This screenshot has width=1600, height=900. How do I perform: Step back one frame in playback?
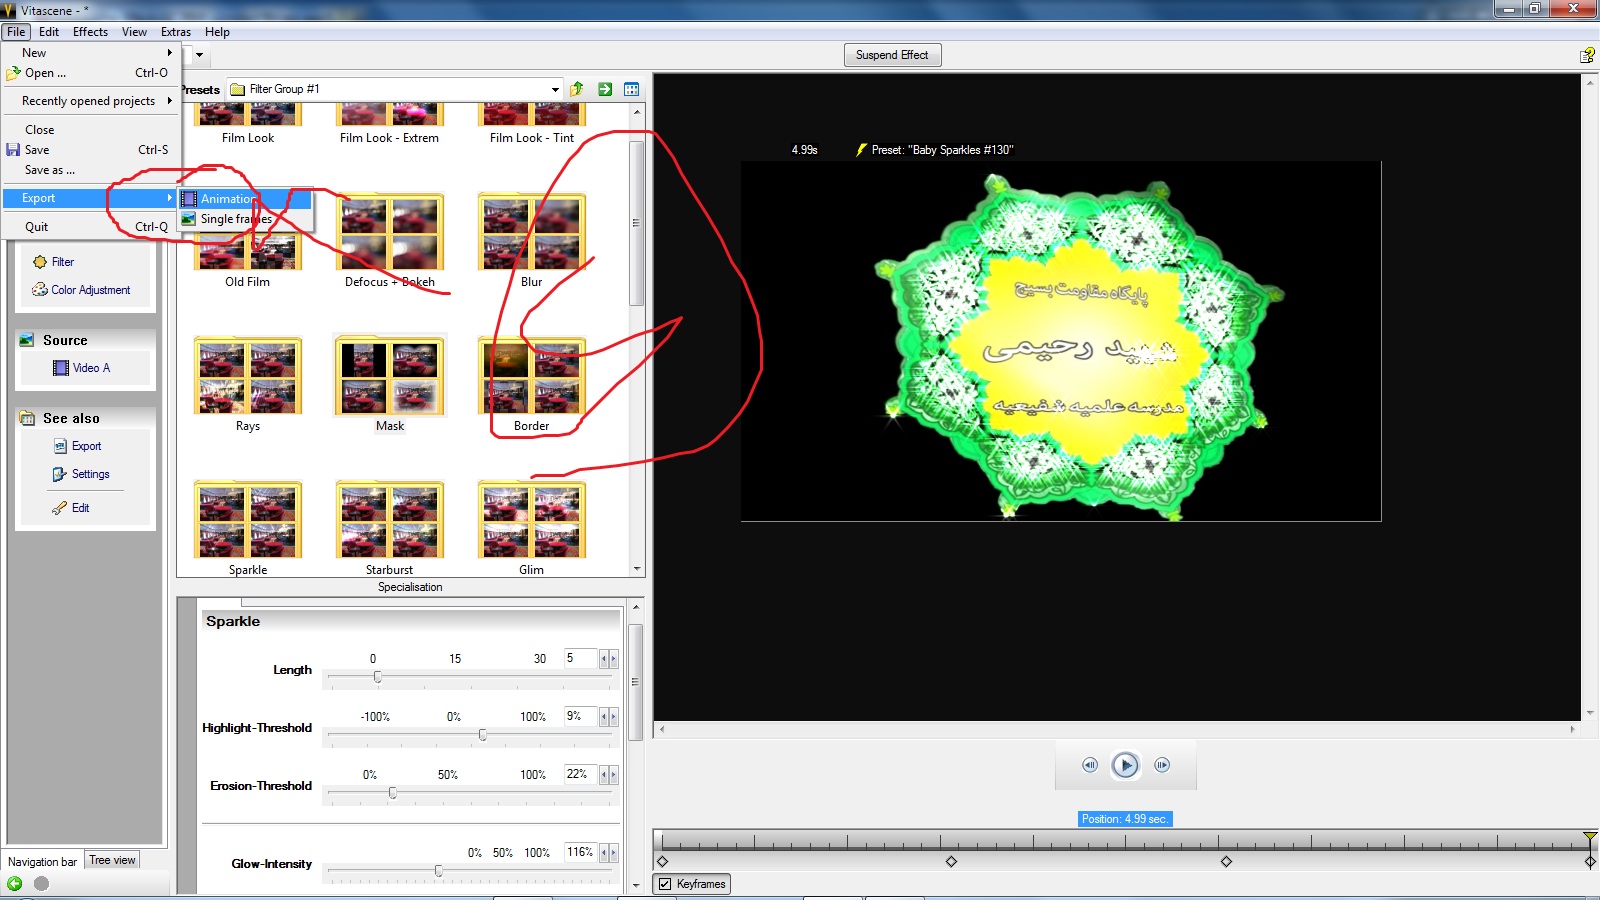click(1090, 765)
